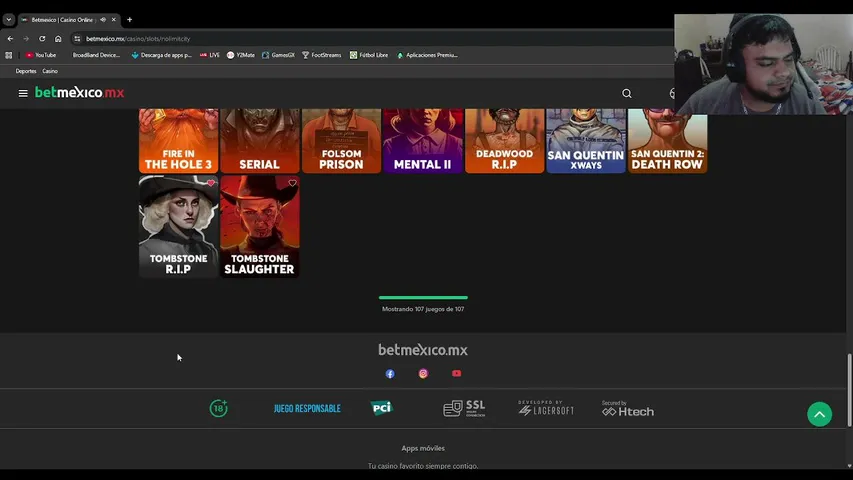Click the Apps móviles footer heading
The height and width of the screenshot is (480, 853).
[423, 448]
